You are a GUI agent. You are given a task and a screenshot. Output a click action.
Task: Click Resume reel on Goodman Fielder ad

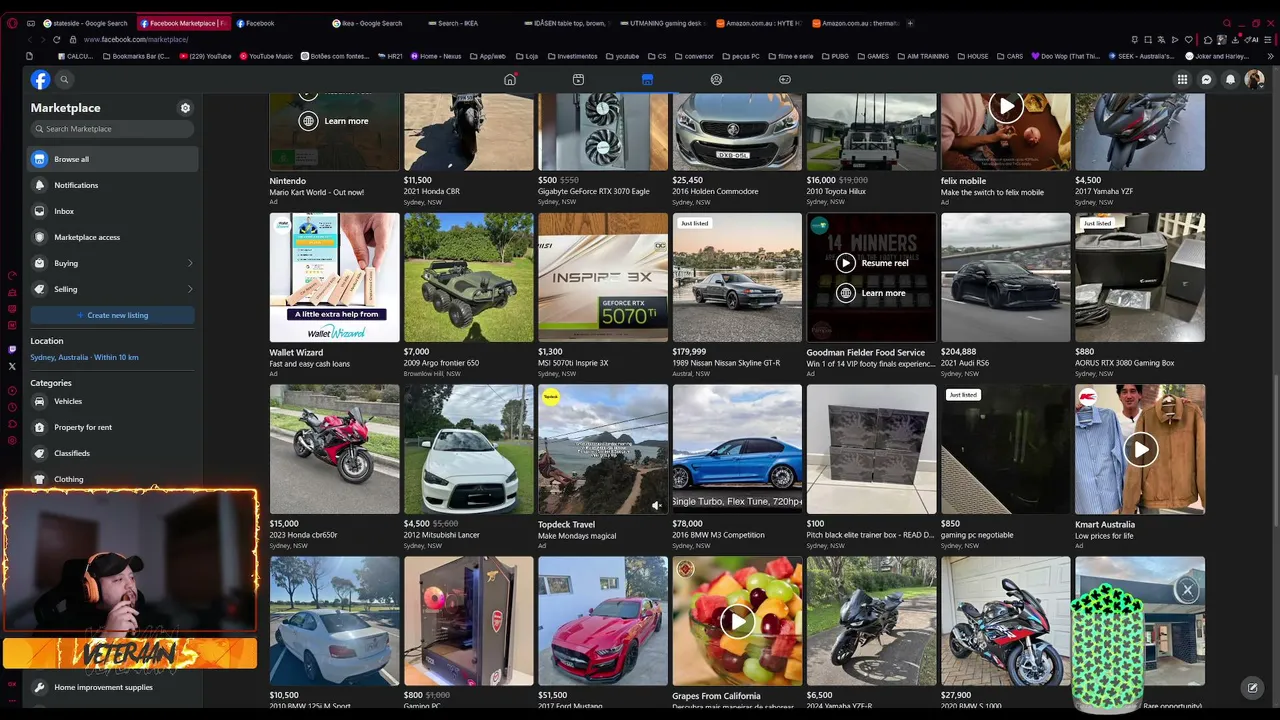[872, 263]
